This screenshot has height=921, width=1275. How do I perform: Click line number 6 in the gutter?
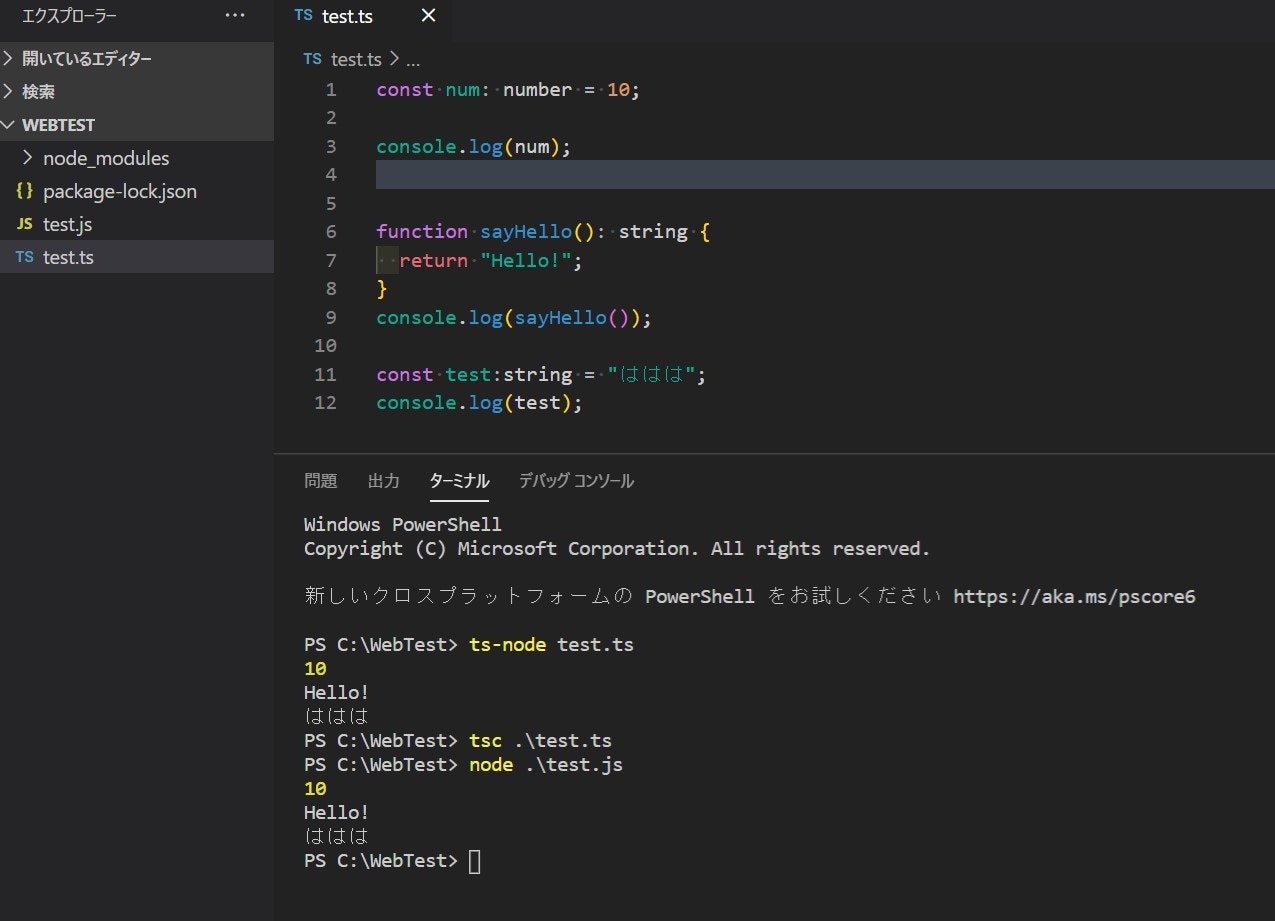tap(331, 232)
